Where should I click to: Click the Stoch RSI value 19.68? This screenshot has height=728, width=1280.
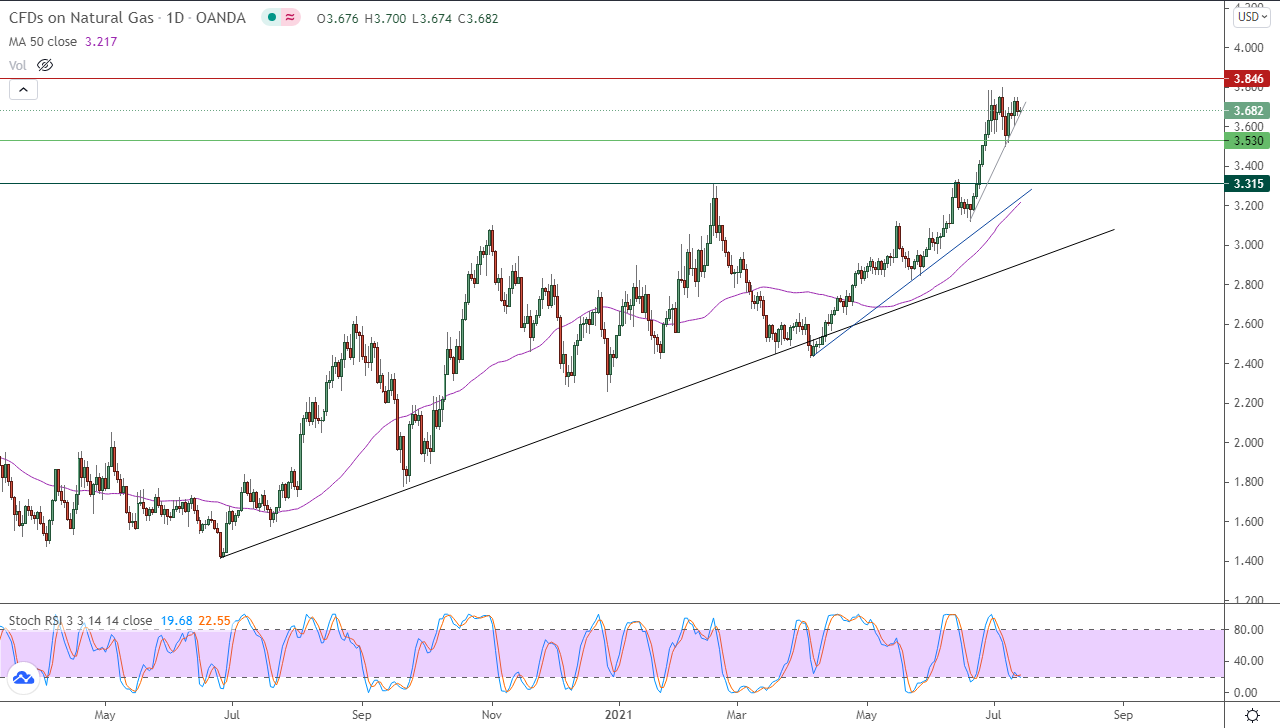(176, 620)
